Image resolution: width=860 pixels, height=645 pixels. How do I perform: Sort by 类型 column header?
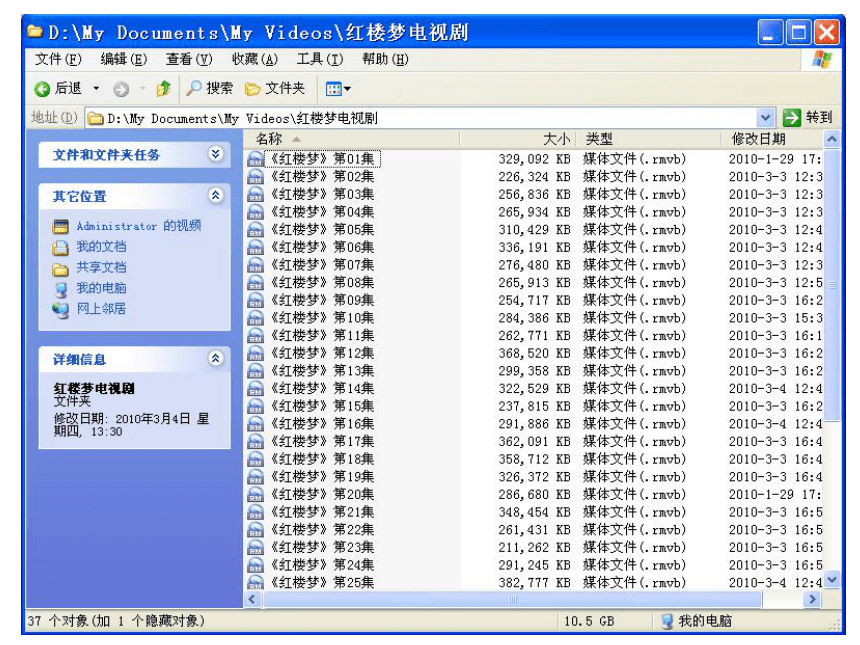point(647,139)
